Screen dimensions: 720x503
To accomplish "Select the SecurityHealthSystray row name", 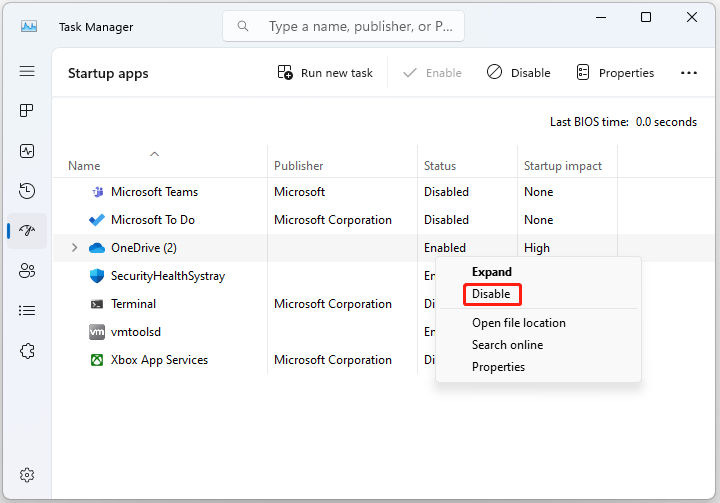I will (168, 276).
